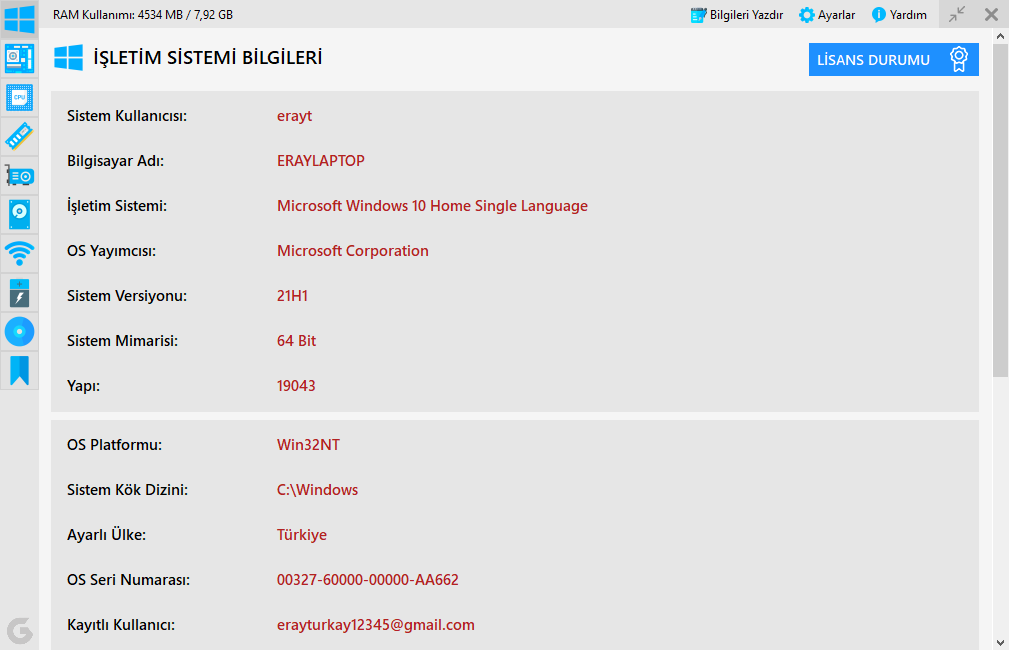Open the RAM memory sidebar icon

coord(19,136)
